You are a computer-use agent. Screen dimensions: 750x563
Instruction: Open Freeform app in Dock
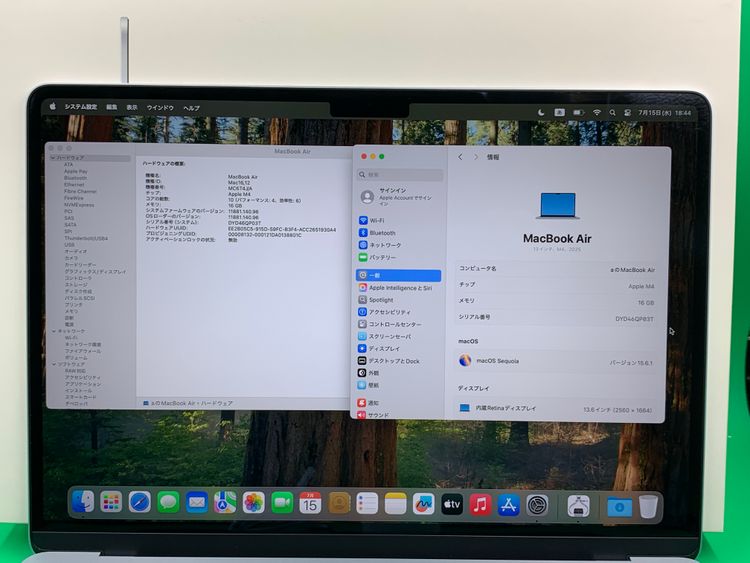(423, 504)
